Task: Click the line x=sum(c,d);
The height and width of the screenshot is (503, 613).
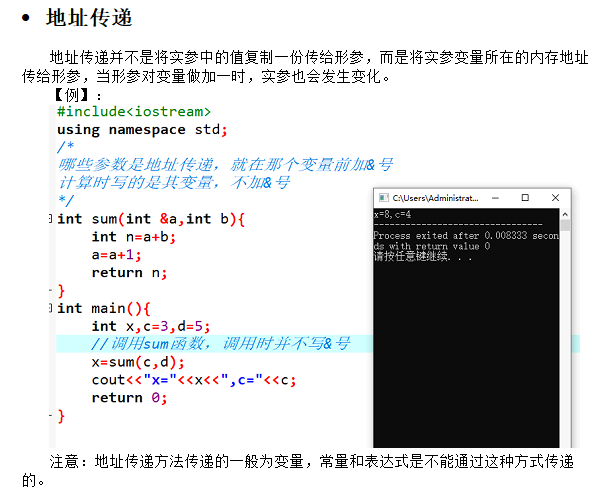Action: (138, 362)
